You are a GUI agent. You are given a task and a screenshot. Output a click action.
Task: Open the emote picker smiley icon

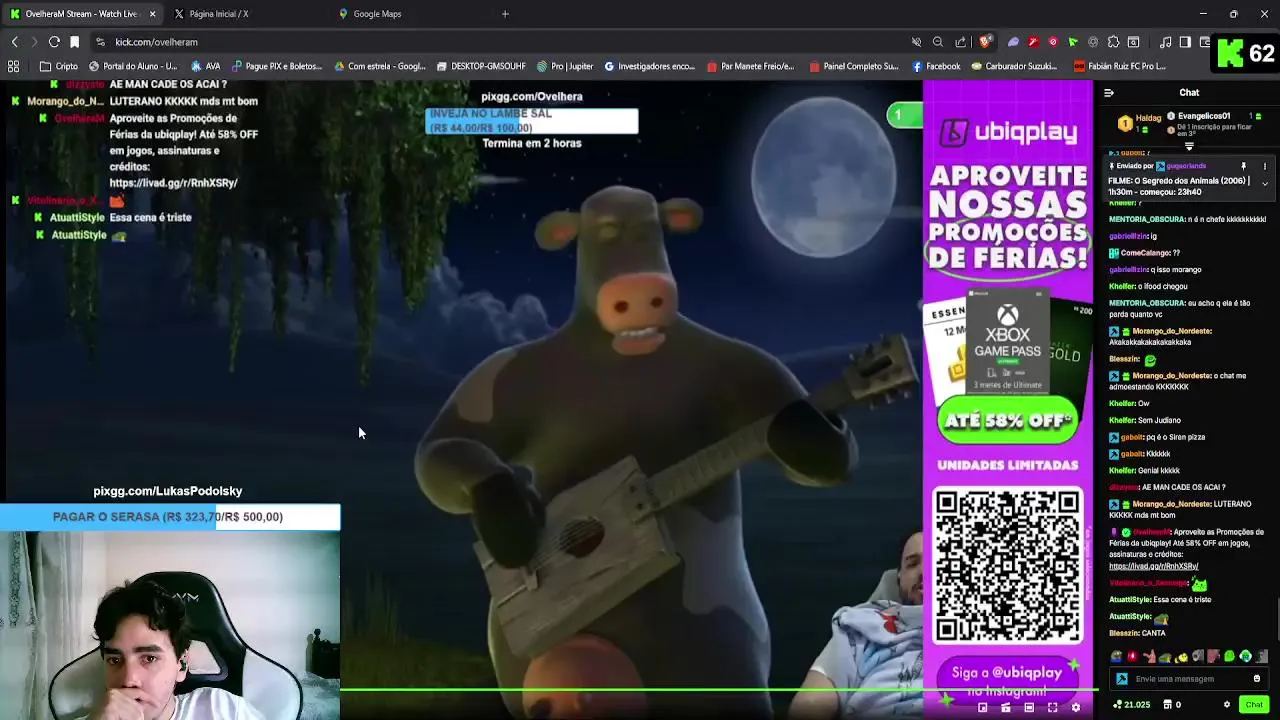pos(1257,679)
